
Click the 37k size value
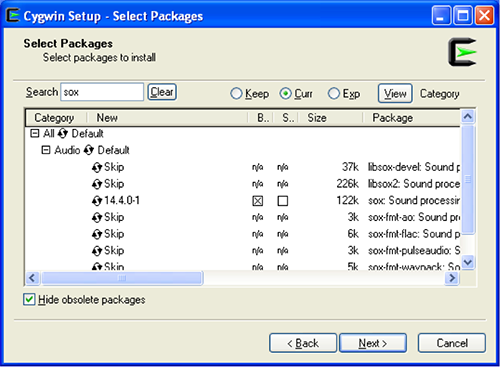350,167
